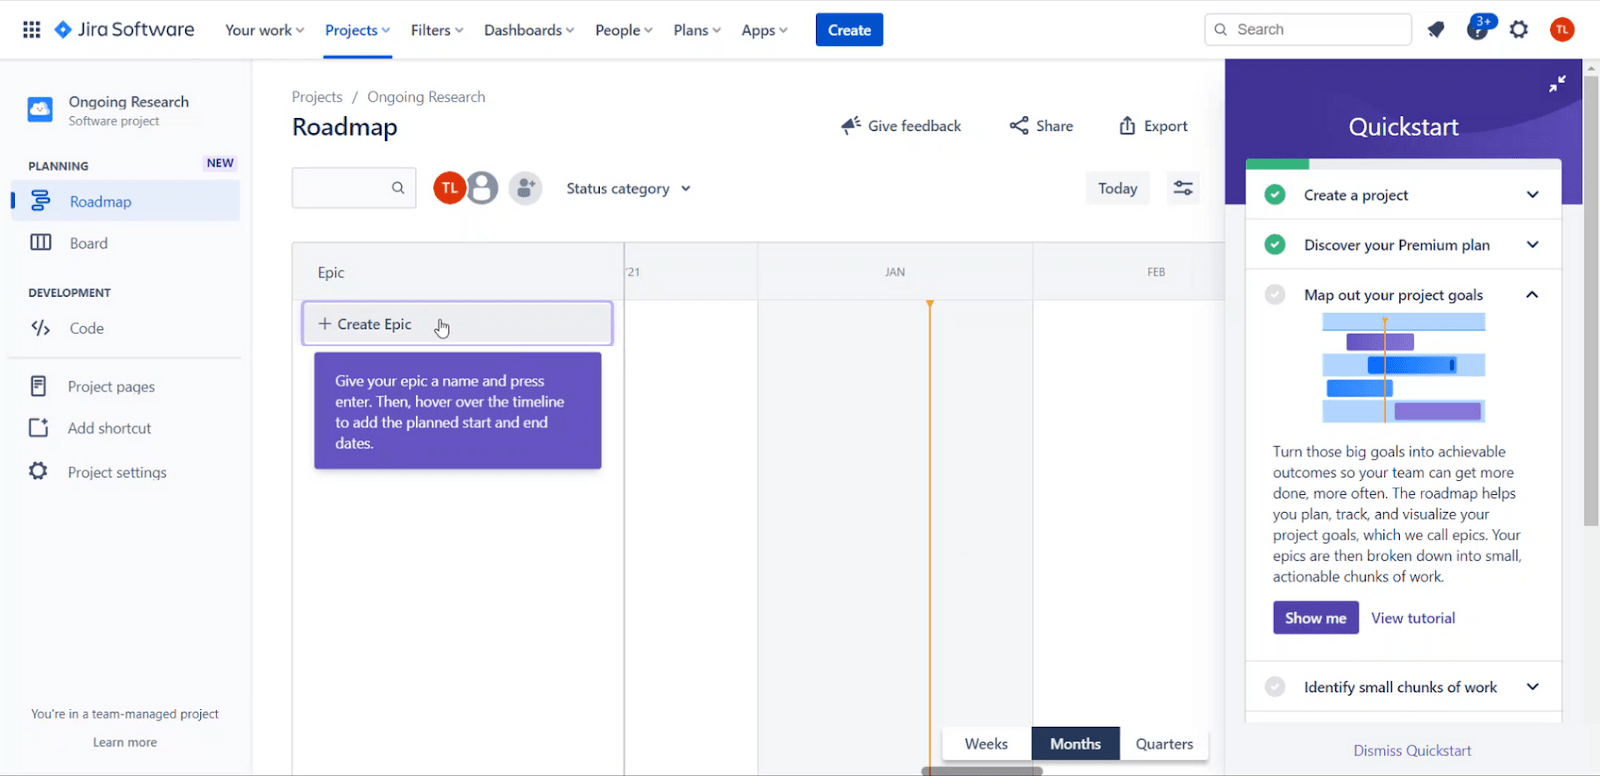This screenshot has width=1600, height=776.
Task: Click the Ongoing Research breadcrumb link
Action: (426, 97)
